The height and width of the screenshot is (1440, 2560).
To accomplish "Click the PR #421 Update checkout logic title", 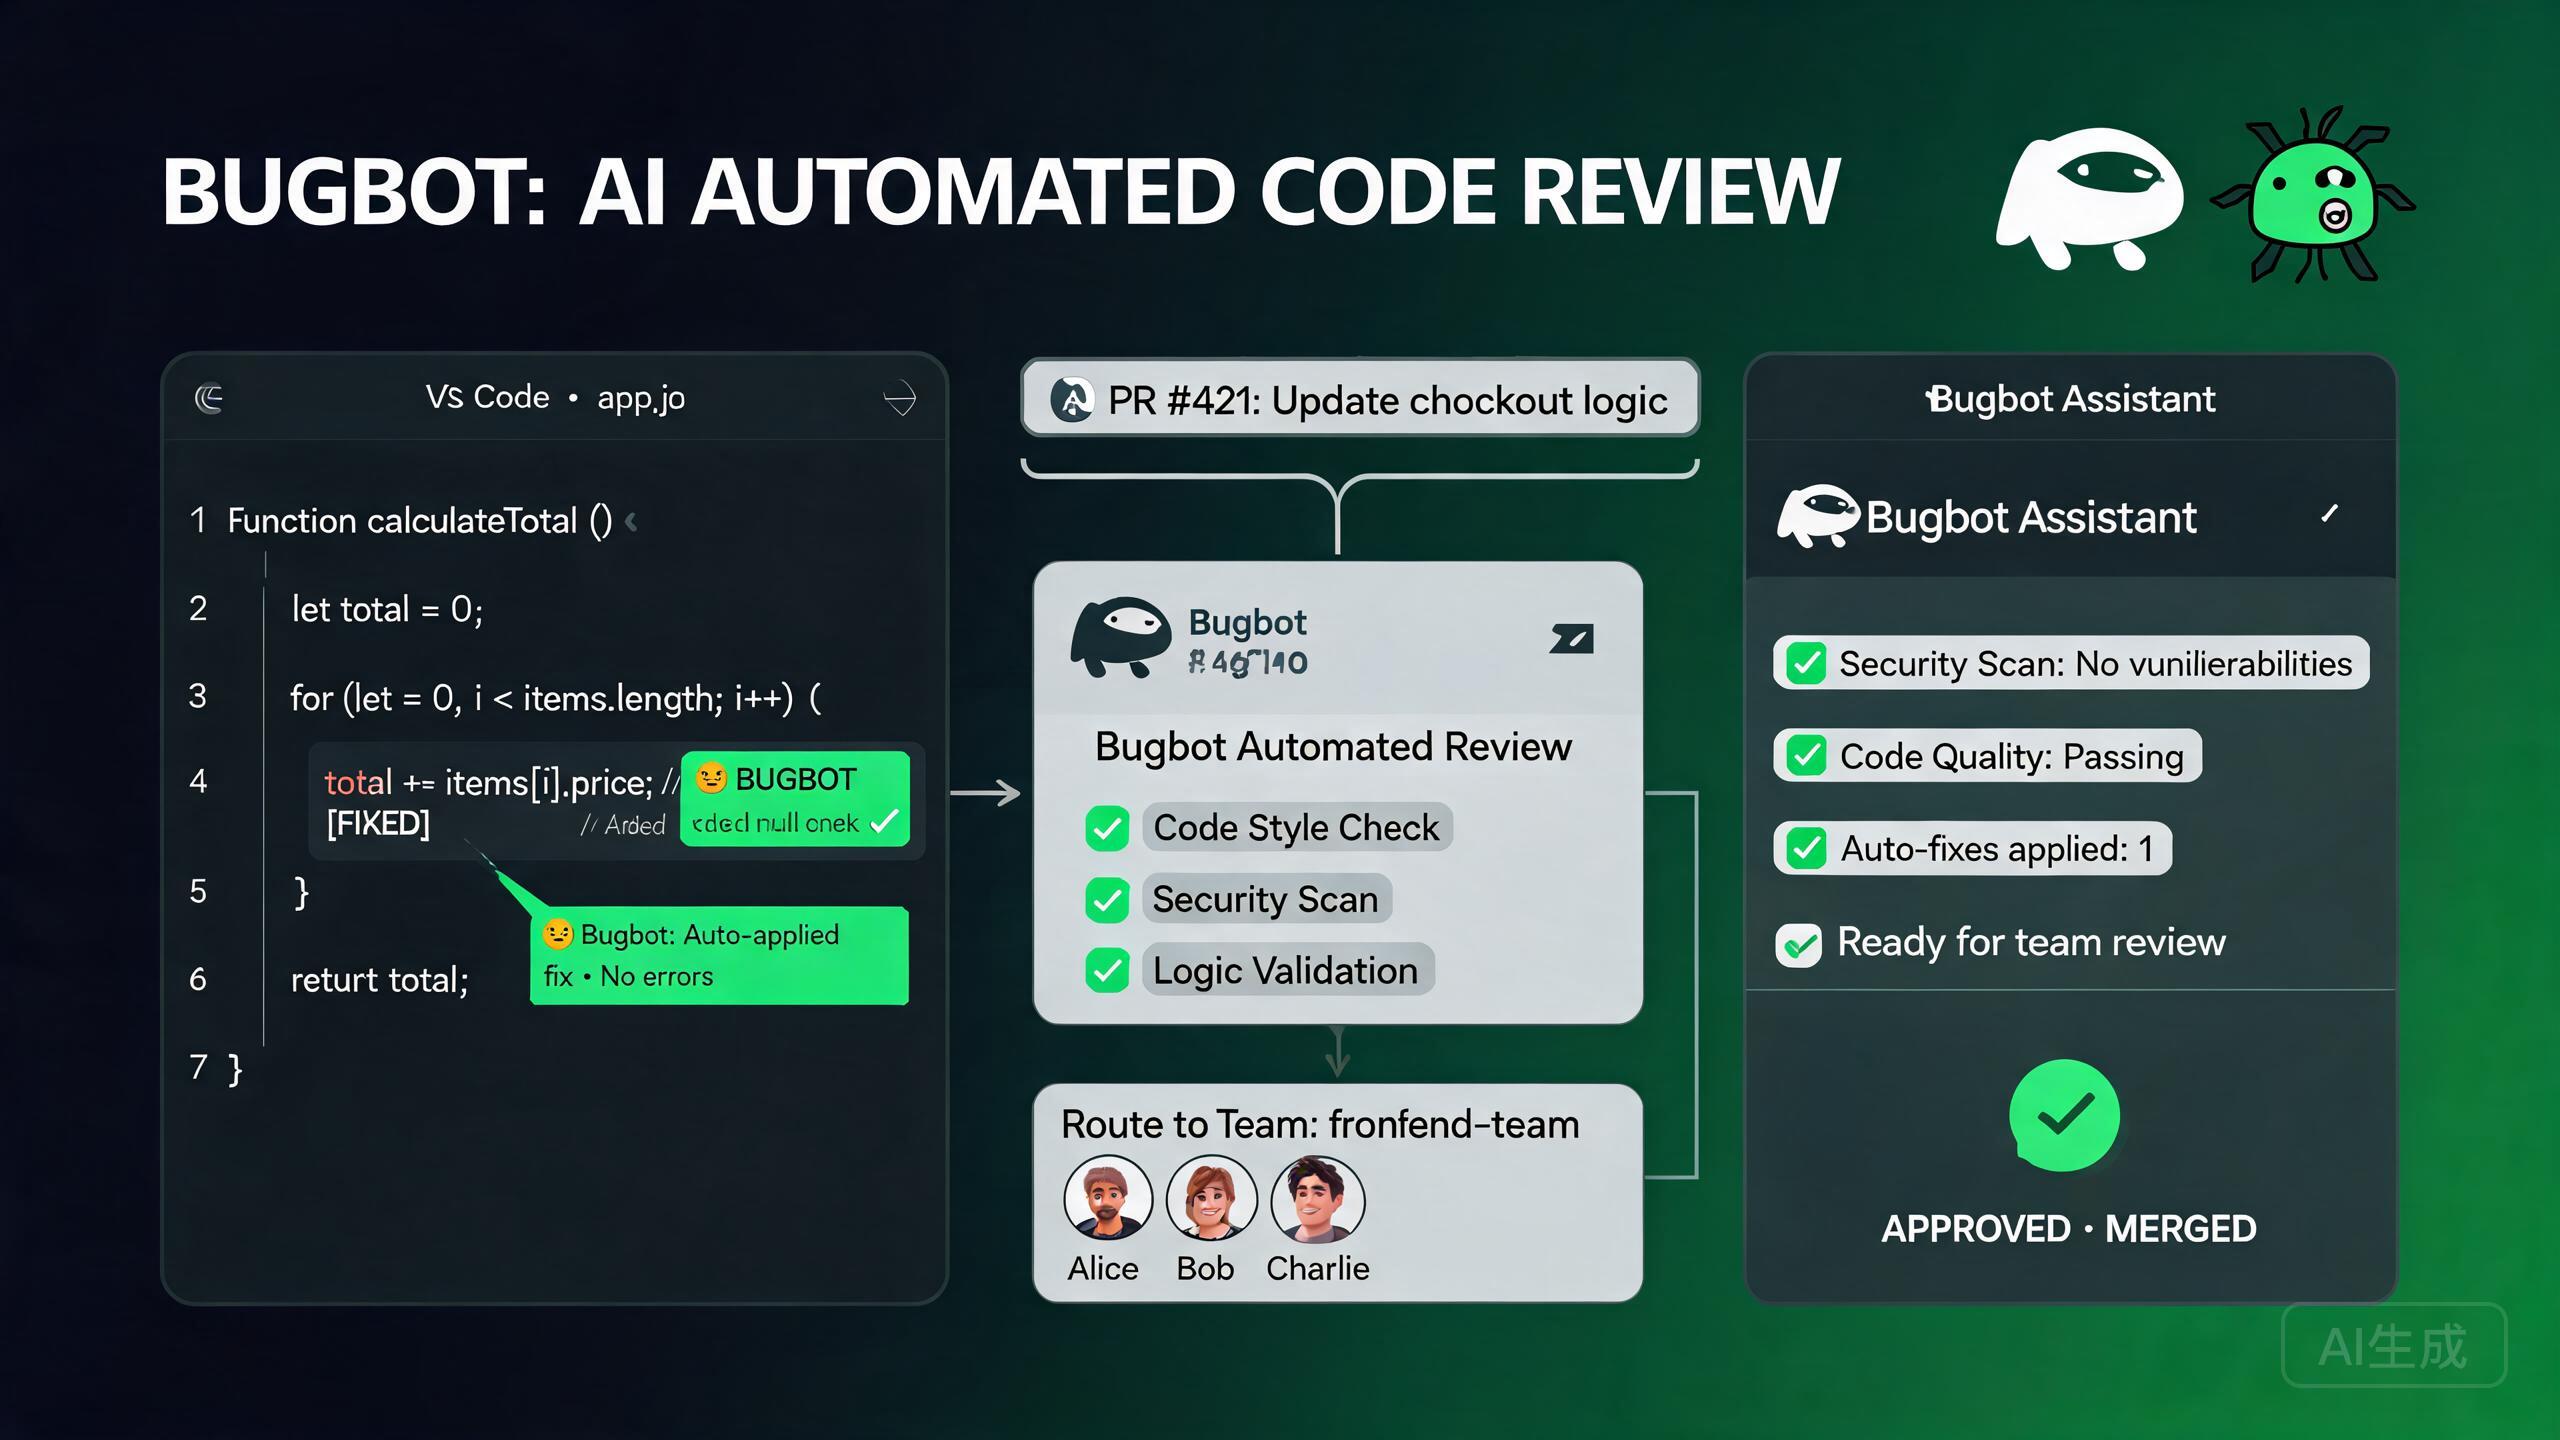I will coord(1387,401).
